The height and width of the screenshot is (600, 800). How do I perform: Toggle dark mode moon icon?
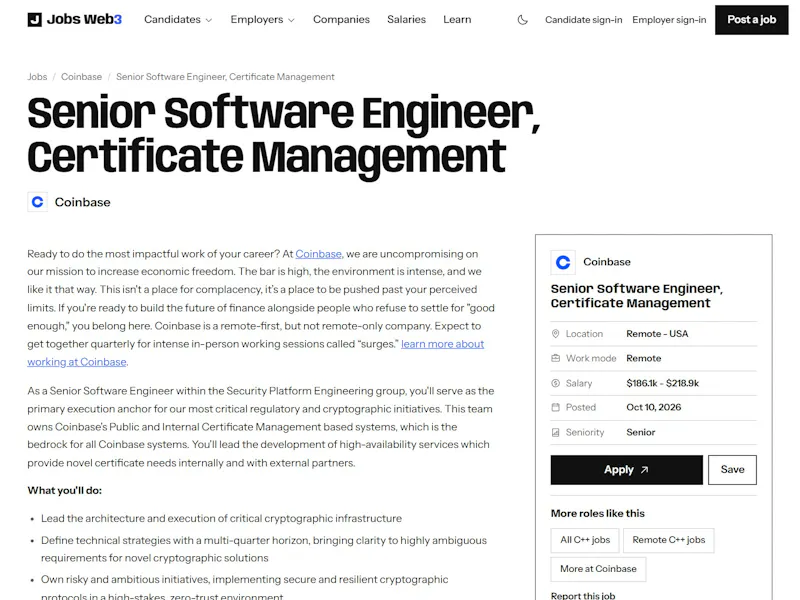click(522, 20)
